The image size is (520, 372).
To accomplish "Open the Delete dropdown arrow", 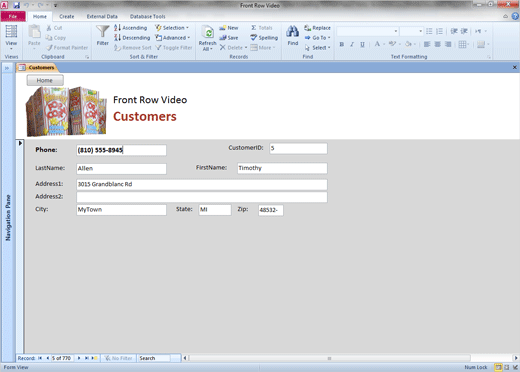I will pyautogui.click(x=246, y=48).
